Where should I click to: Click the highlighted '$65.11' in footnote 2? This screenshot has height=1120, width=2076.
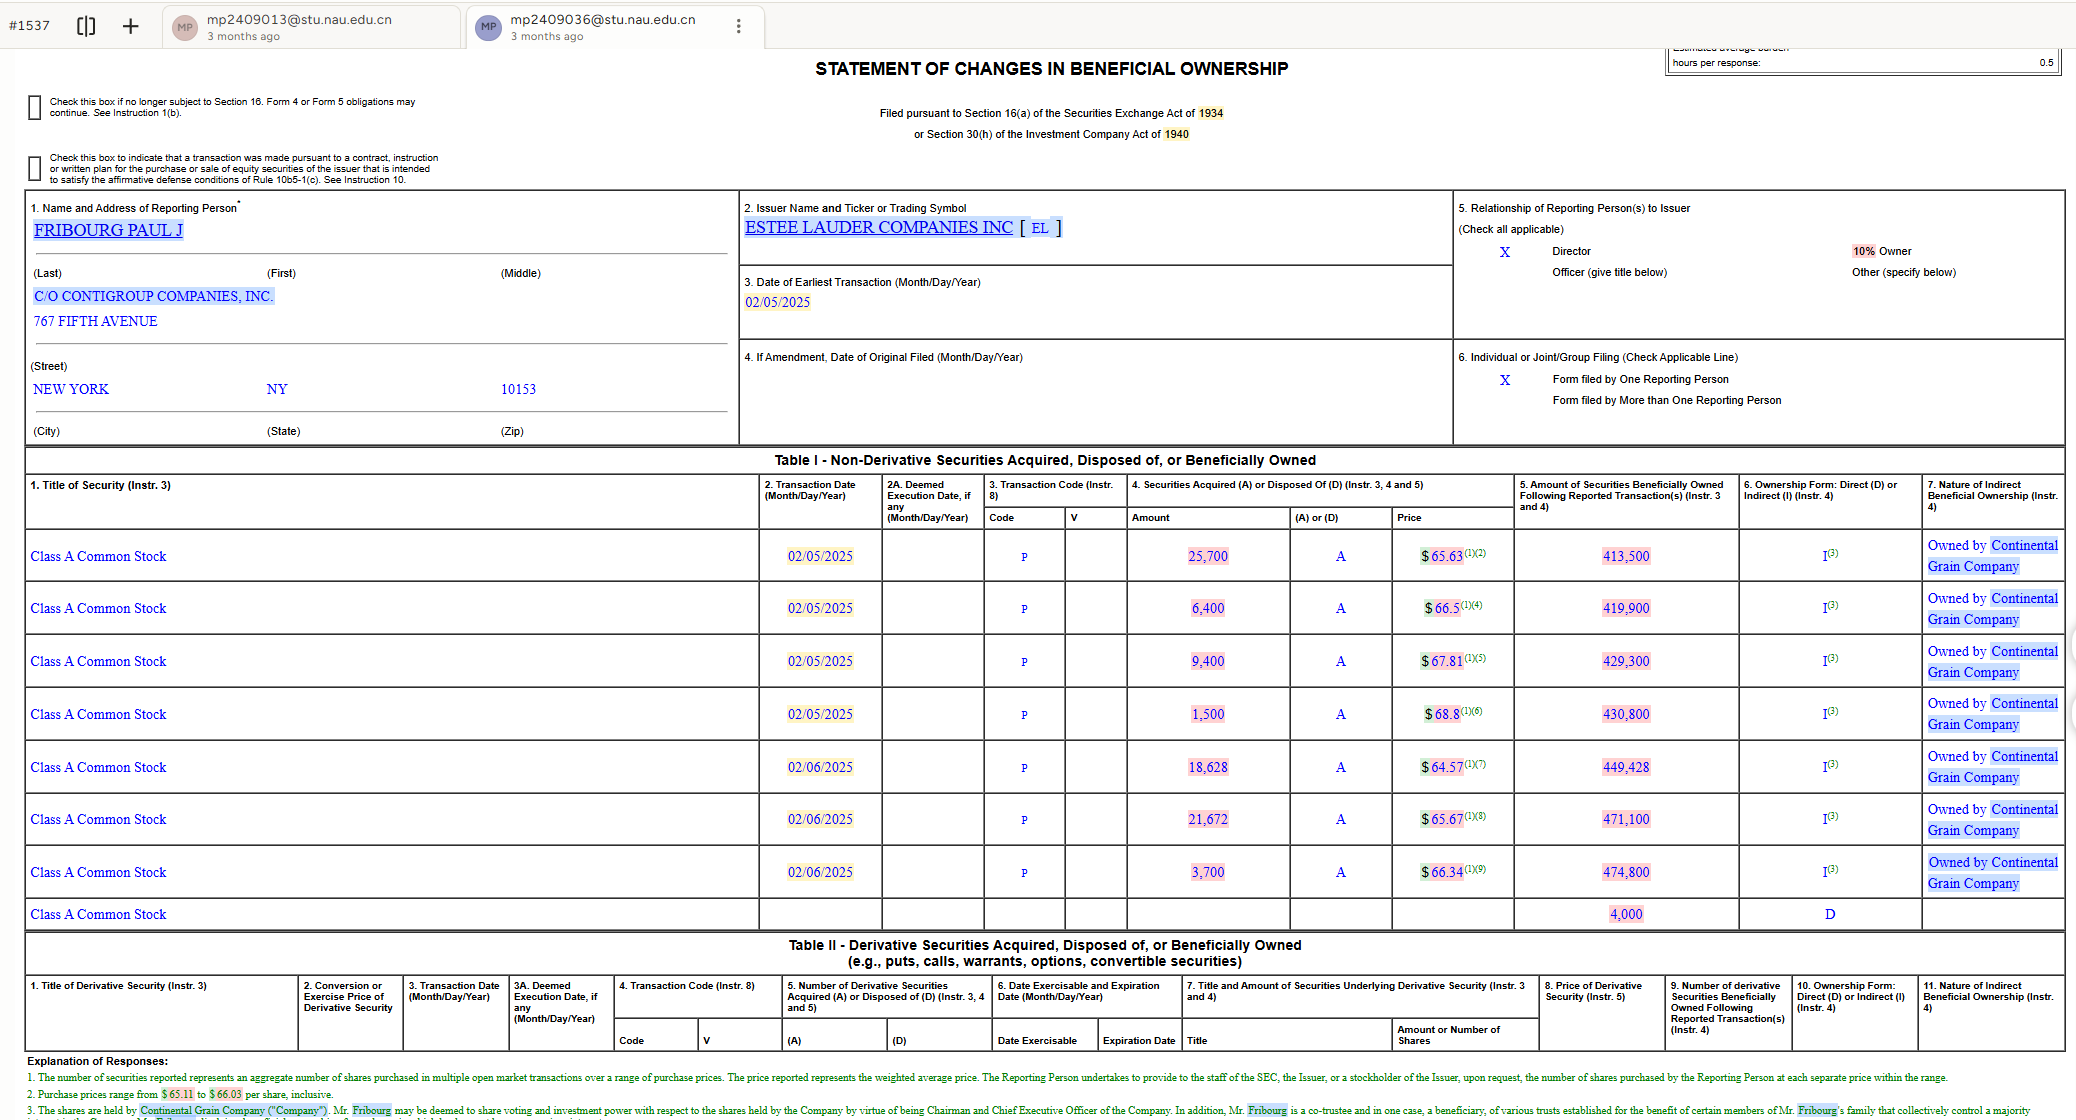click(x=177, y=1094)
